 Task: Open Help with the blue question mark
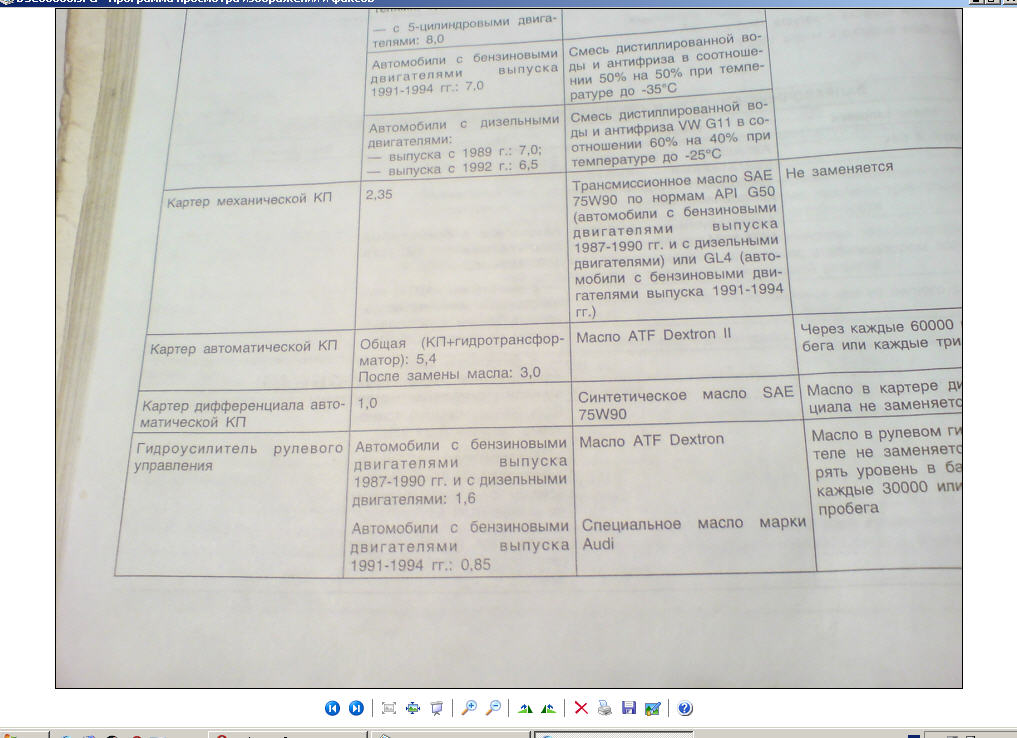(x=685, y=708)
